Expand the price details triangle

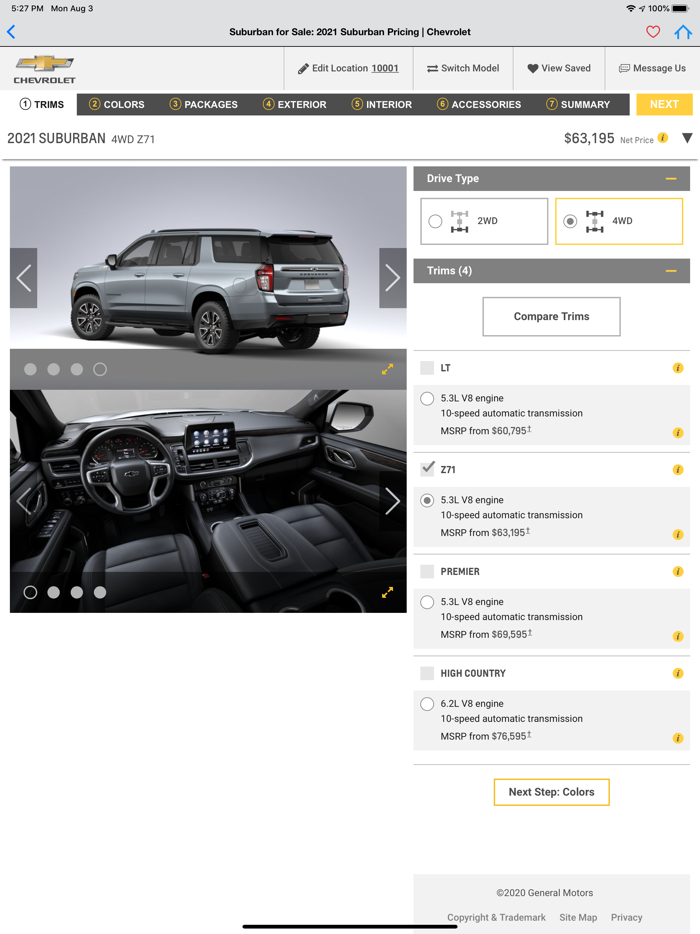687,138
